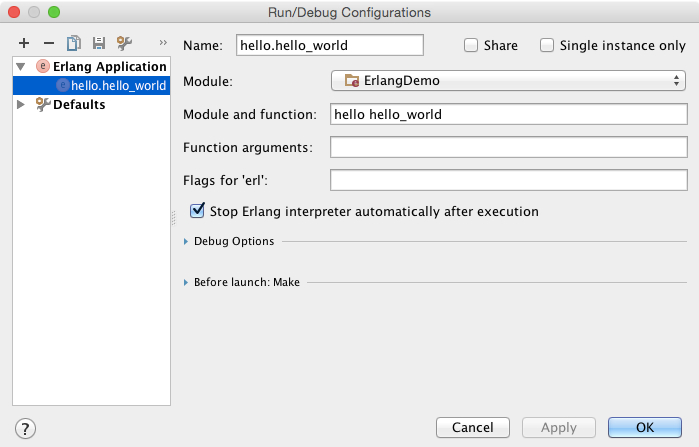Viewport: 699px width, 447px height.
Task: Click the Add New Configuration plus icon
Action: coord(24,43)
